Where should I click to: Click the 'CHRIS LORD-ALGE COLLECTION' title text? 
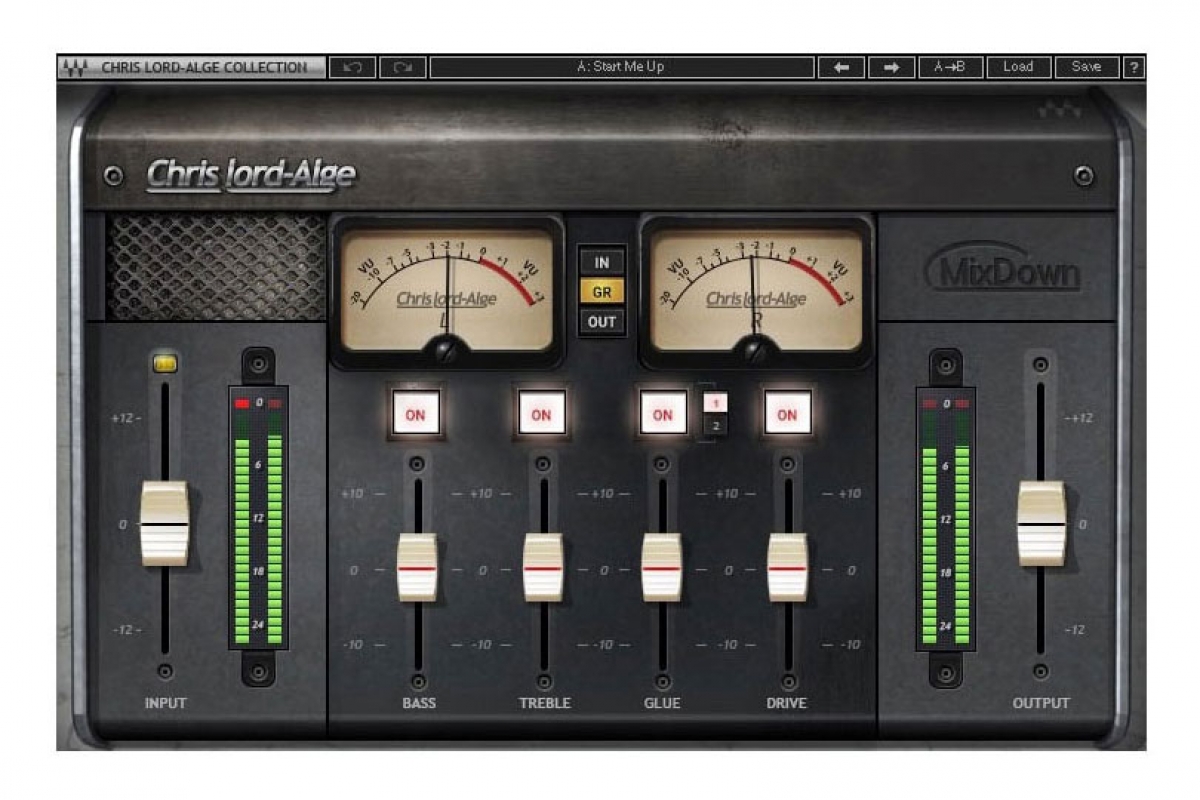click(204, 67)
